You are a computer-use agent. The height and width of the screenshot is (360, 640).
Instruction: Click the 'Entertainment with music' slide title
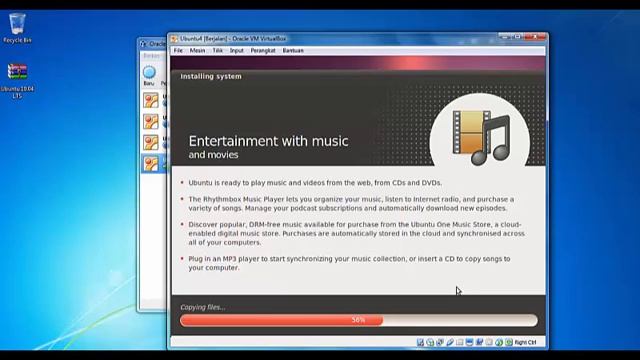[269, 141]
